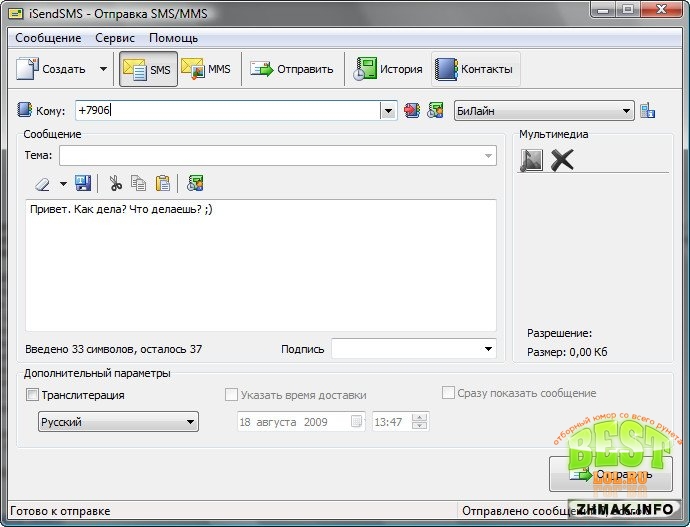
Task: Click the floppy save message icon
Action: pos(83,183)
